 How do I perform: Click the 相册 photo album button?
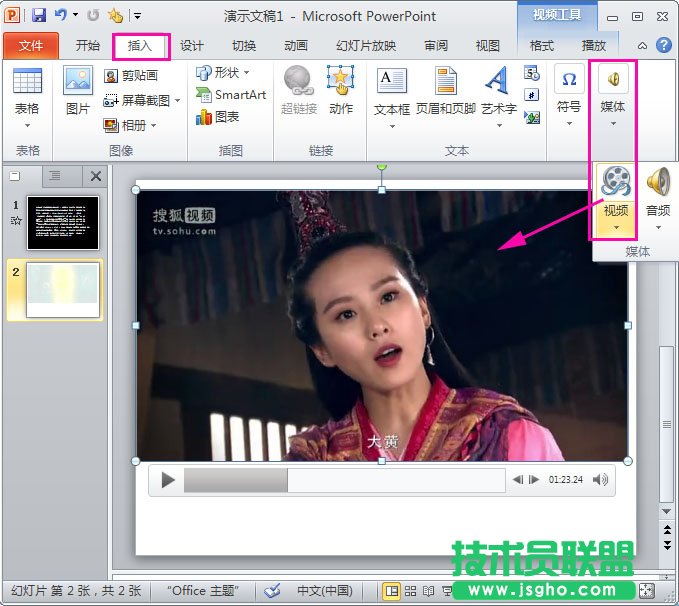click(125, 126)
